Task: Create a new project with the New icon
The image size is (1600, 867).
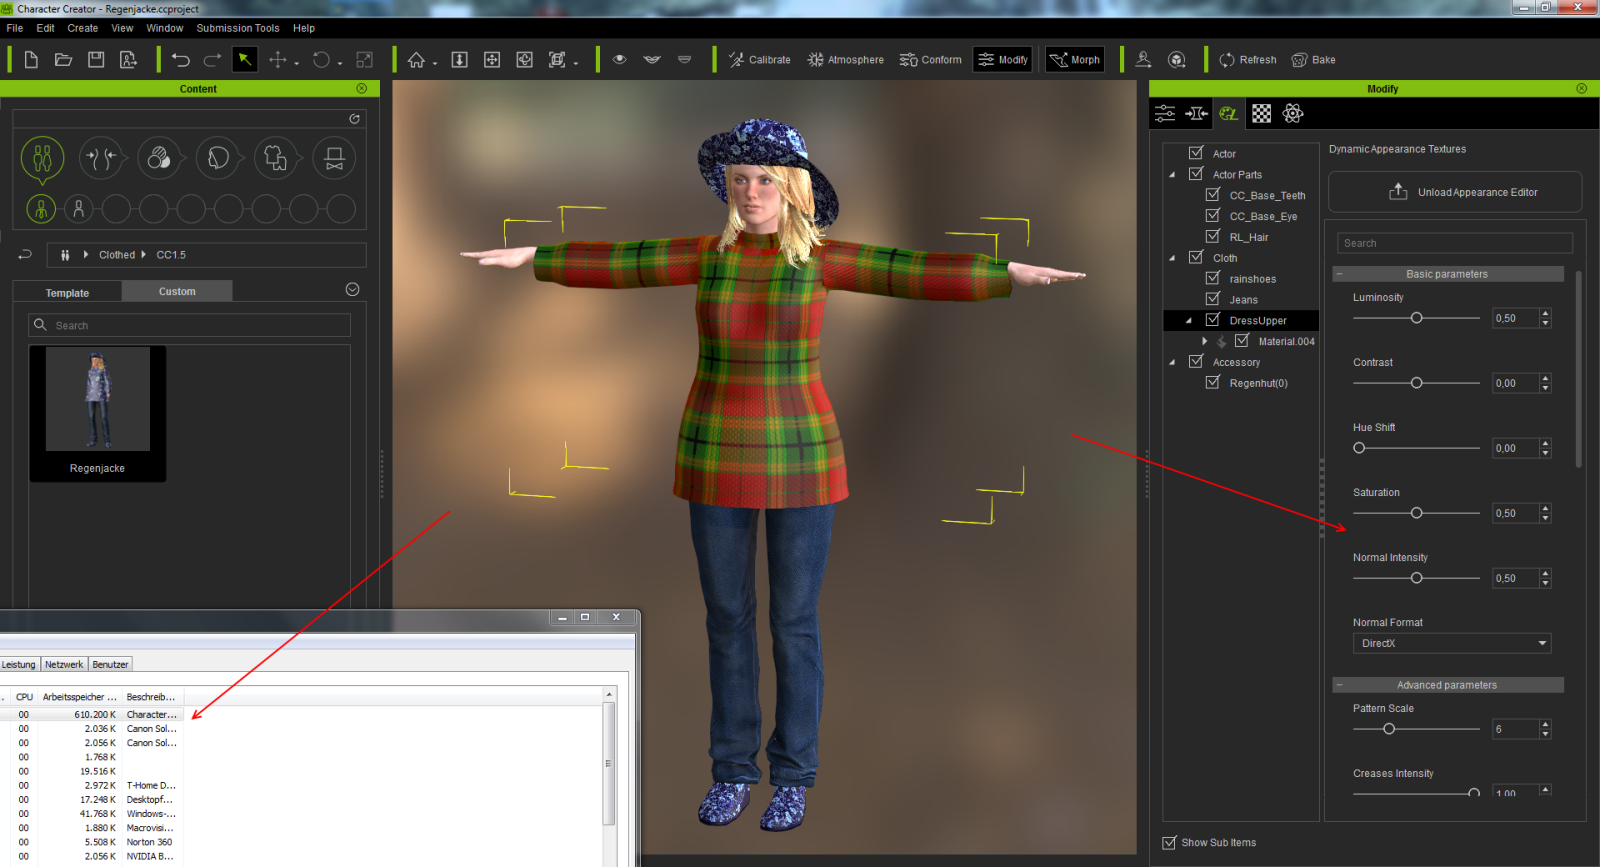Action: click(31, 60)
